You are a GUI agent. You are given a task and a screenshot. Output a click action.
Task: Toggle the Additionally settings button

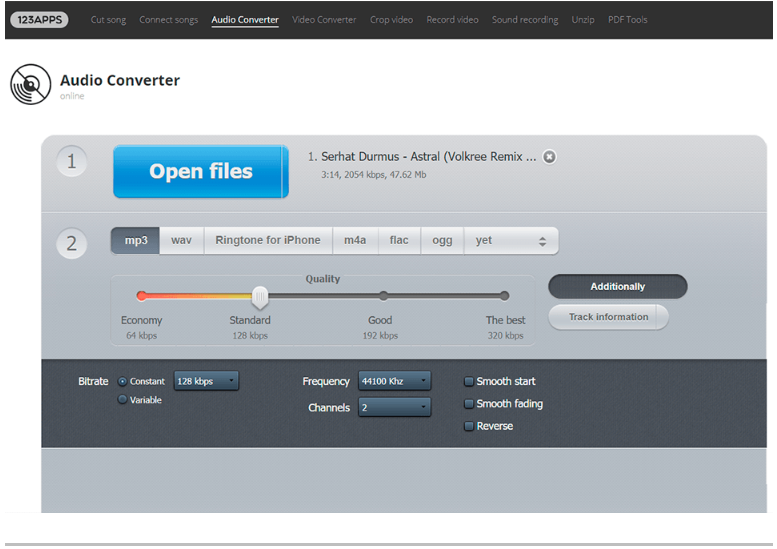617,286
